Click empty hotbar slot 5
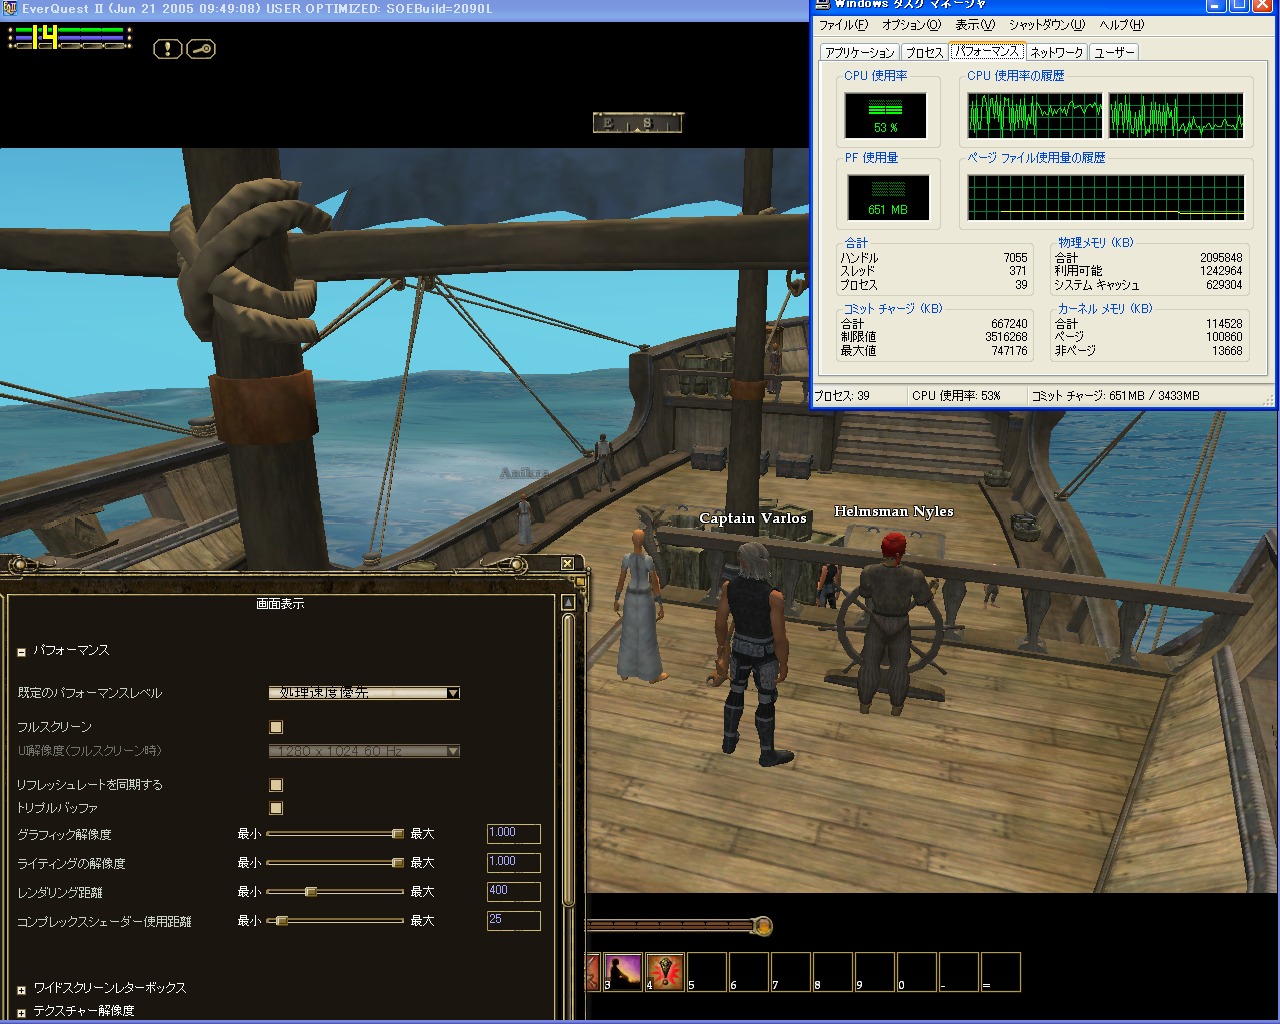This screenshot has height=1024, width=1280. pyautogui.click(x=706, y=972)
